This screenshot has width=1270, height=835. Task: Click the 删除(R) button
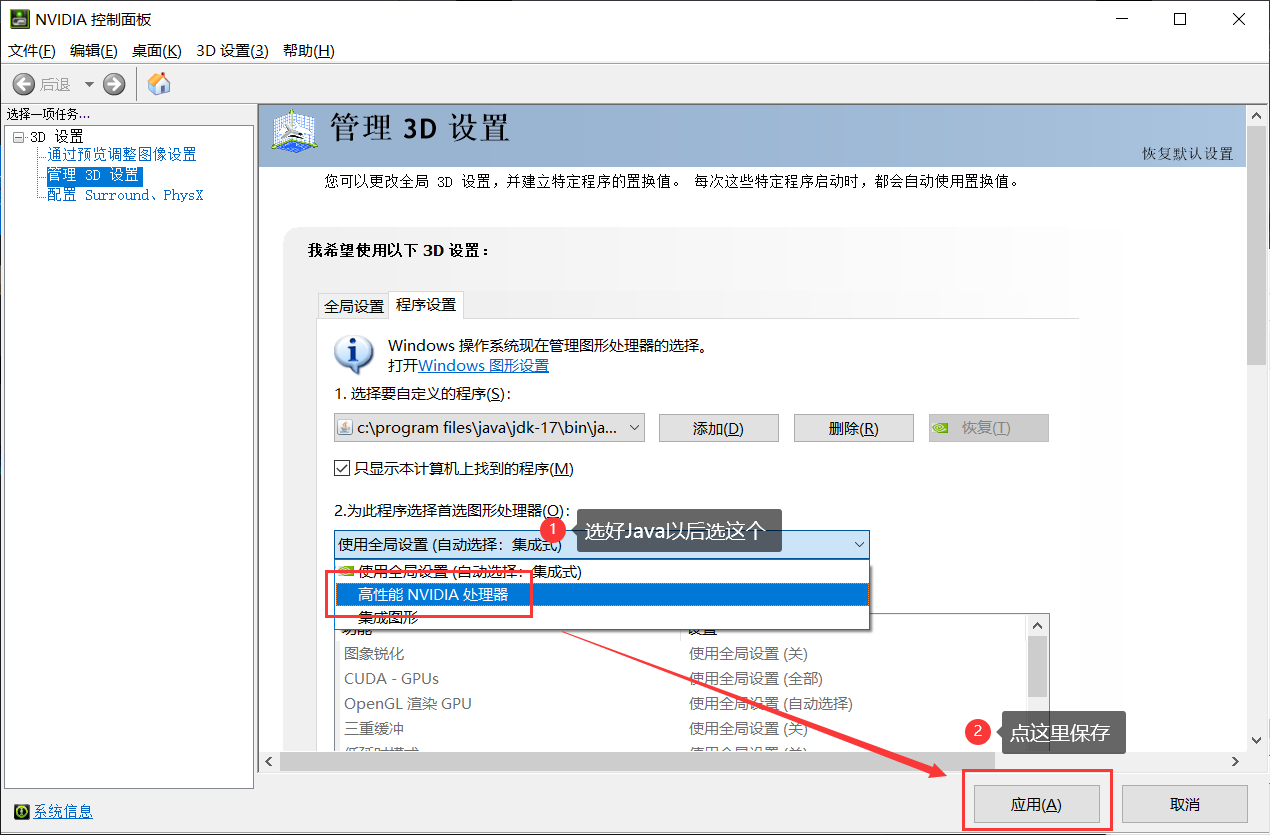pos(853,428)
